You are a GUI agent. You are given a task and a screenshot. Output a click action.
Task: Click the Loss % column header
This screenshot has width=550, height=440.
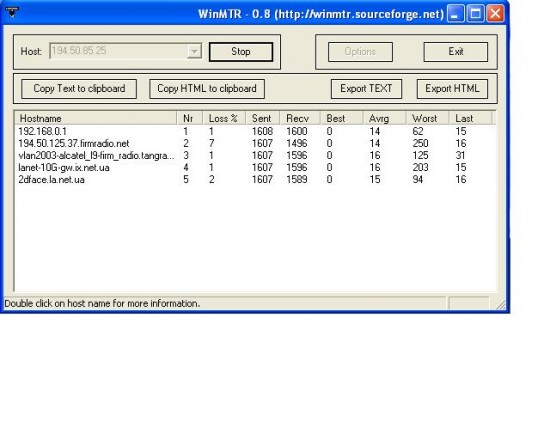click(x=224, y=118)
